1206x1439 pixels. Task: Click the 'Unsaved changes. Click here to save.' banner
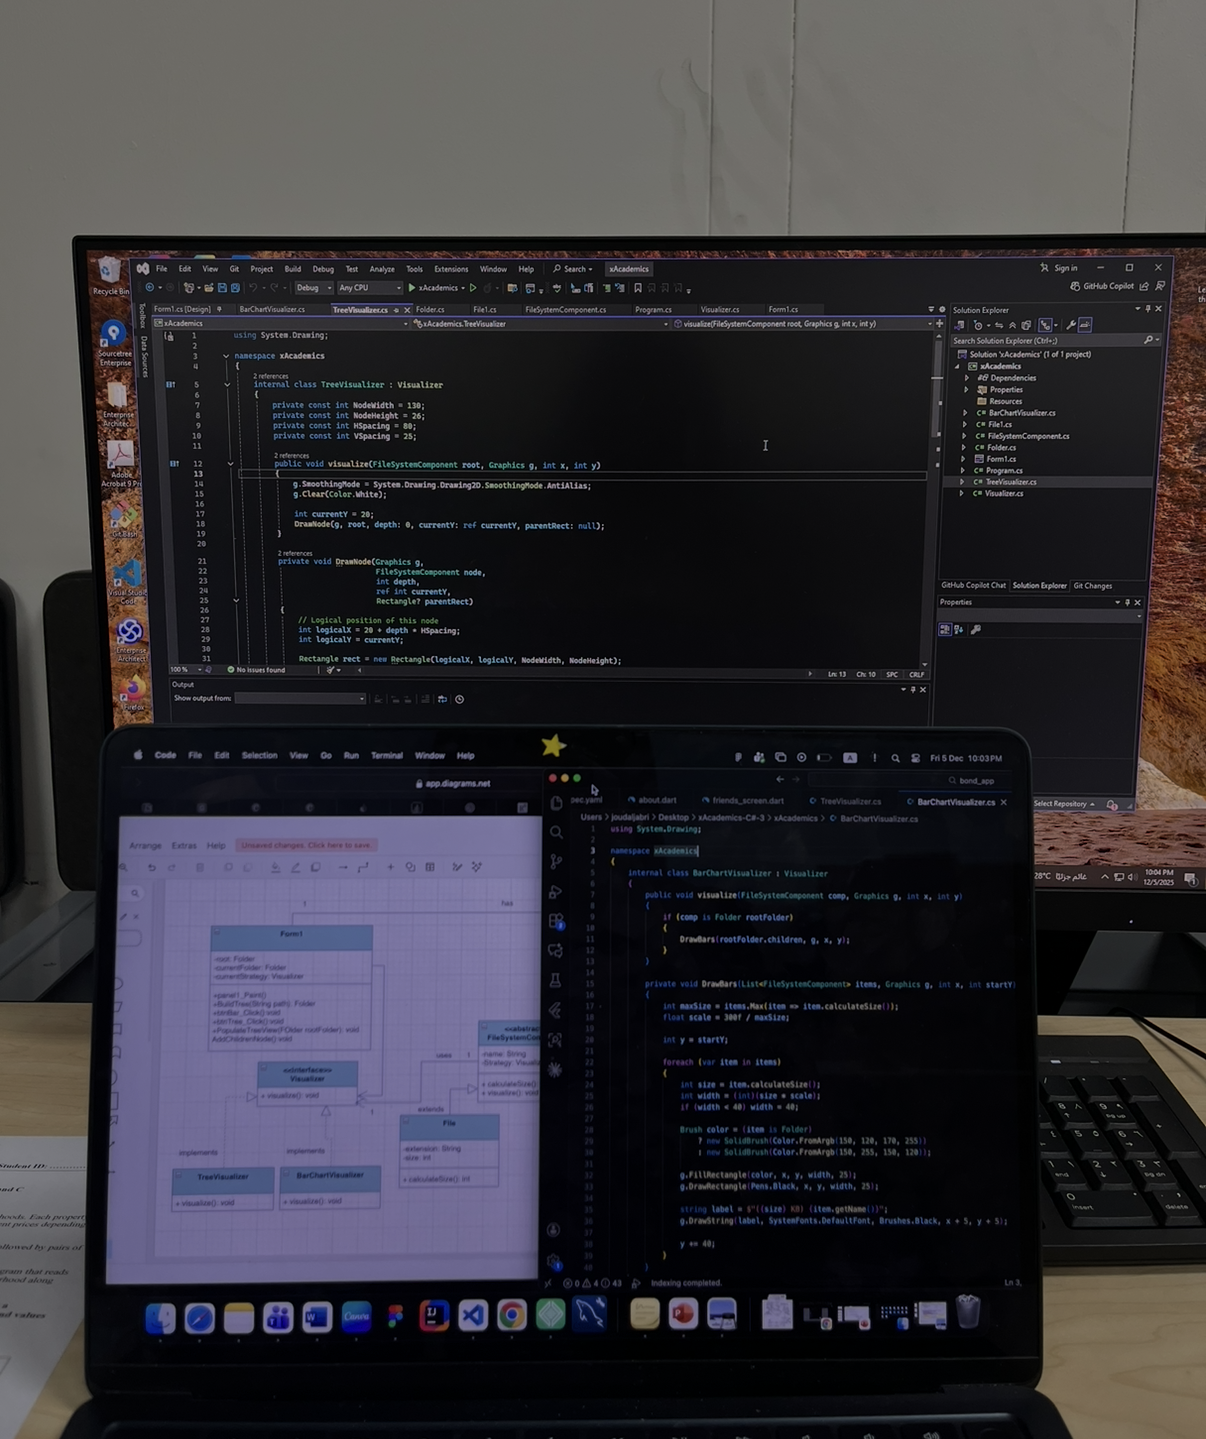pyautogui.click(x=307, y=845)
